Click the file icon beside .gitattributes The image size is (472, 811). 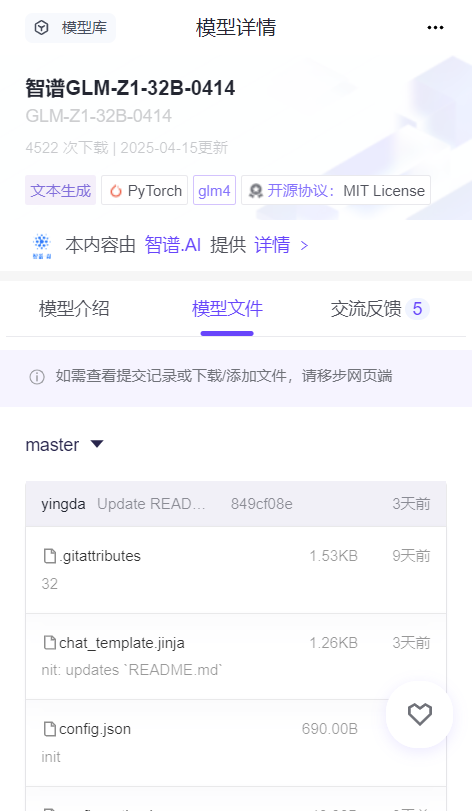[50, 556]
